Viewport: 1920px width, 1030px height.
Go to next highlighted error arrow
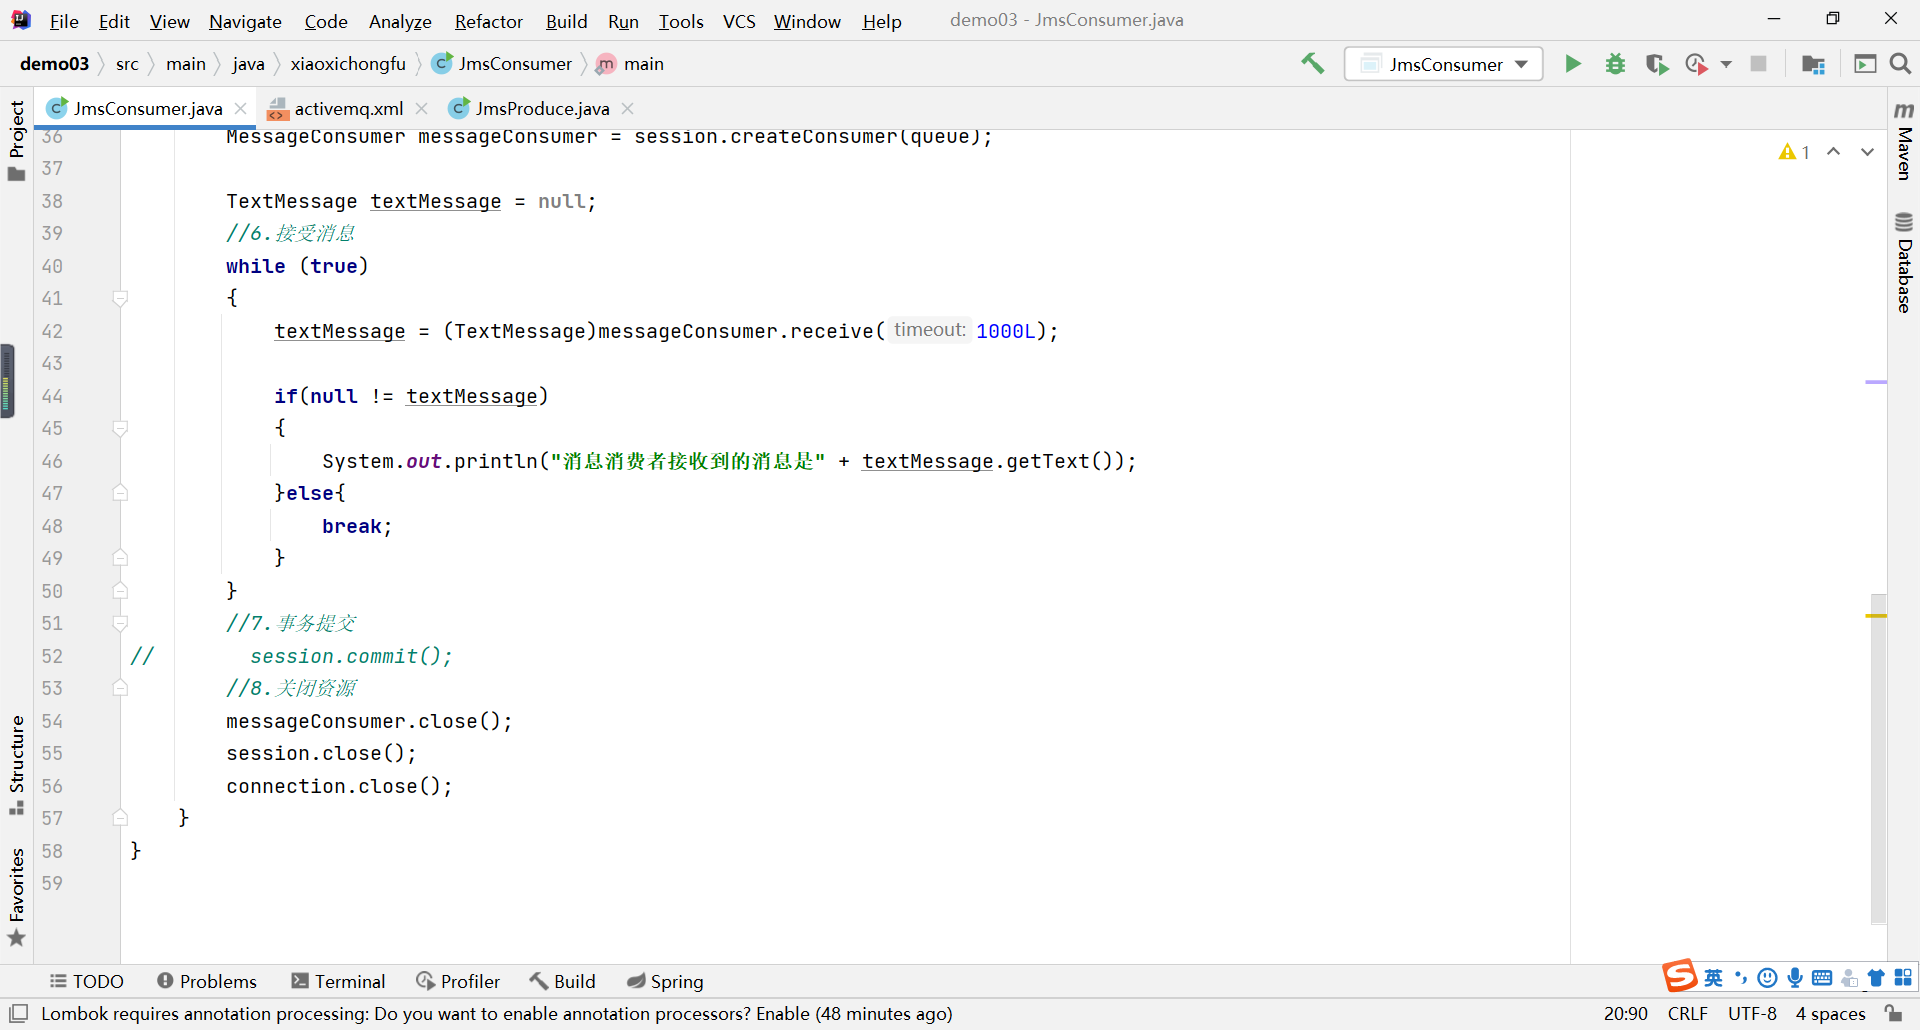(x=1867, y=152)
